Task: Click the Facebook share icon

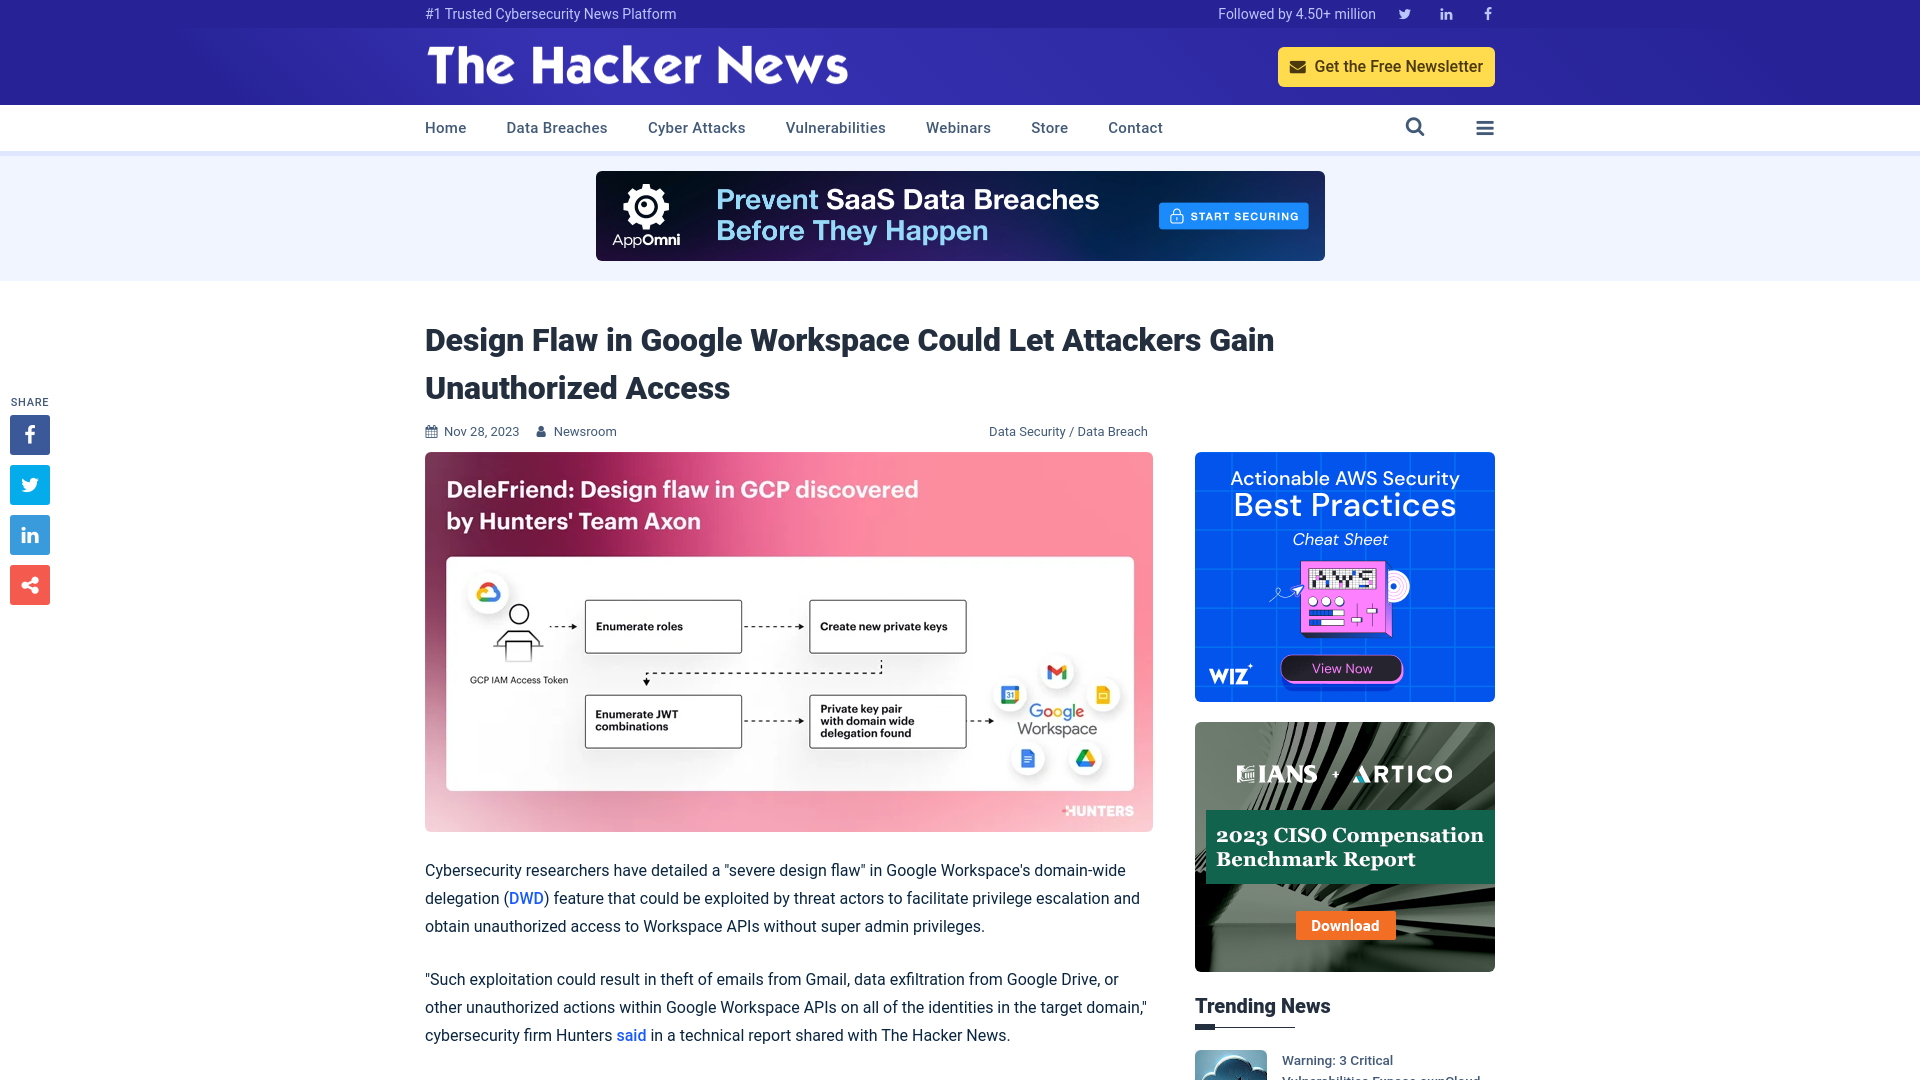Action: [x=29, y=435]
